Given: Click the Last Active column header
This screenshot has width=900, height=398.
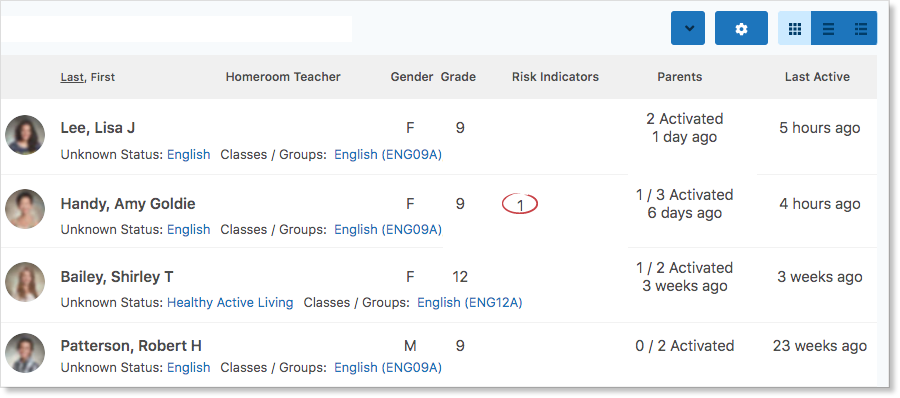Looking at the screenshot, I should (x=817, y=77).
